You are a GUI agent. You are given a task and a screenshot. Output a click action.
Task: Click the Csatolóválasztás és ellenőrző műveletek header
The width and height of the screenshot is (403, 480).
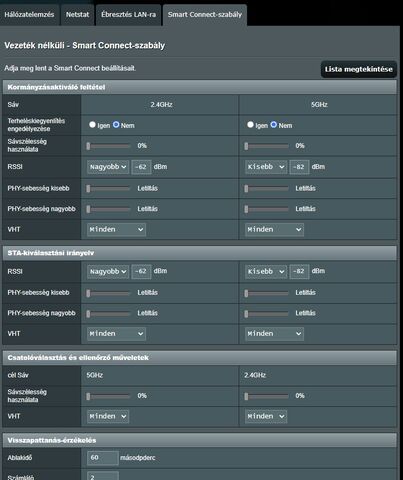200,358
